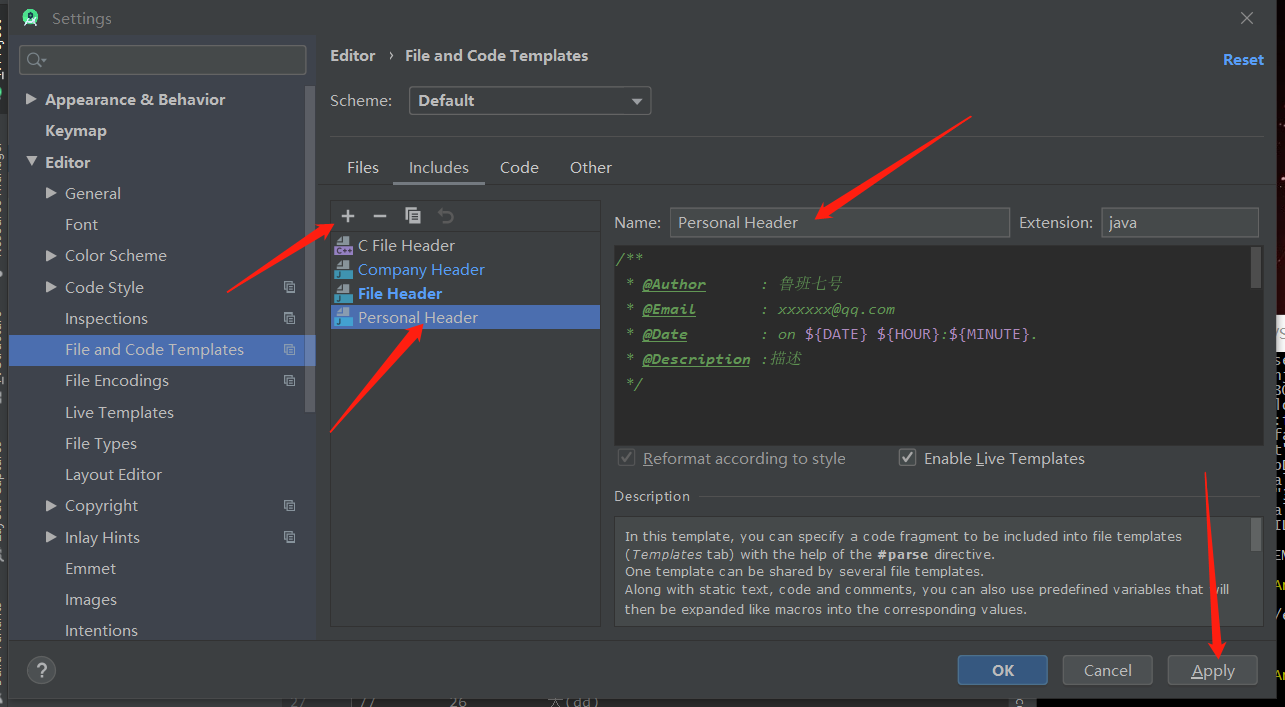The height and width of the screenshot is (707, 1285).
Task: Switch to the Code tab
Action: coord(519,167)
